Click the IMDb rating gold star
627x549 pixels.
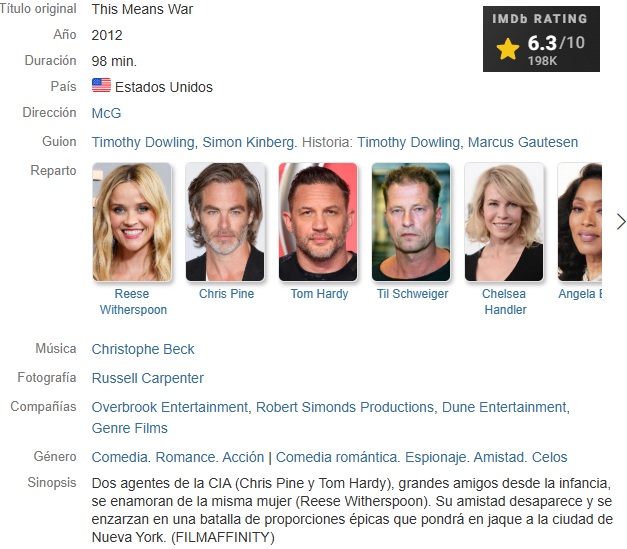pyautogui.click(x=507, y=49)
